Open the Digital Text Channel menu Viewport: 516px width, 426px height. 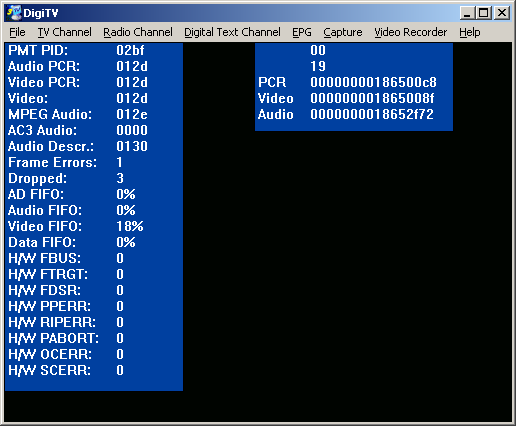point(232,32)
